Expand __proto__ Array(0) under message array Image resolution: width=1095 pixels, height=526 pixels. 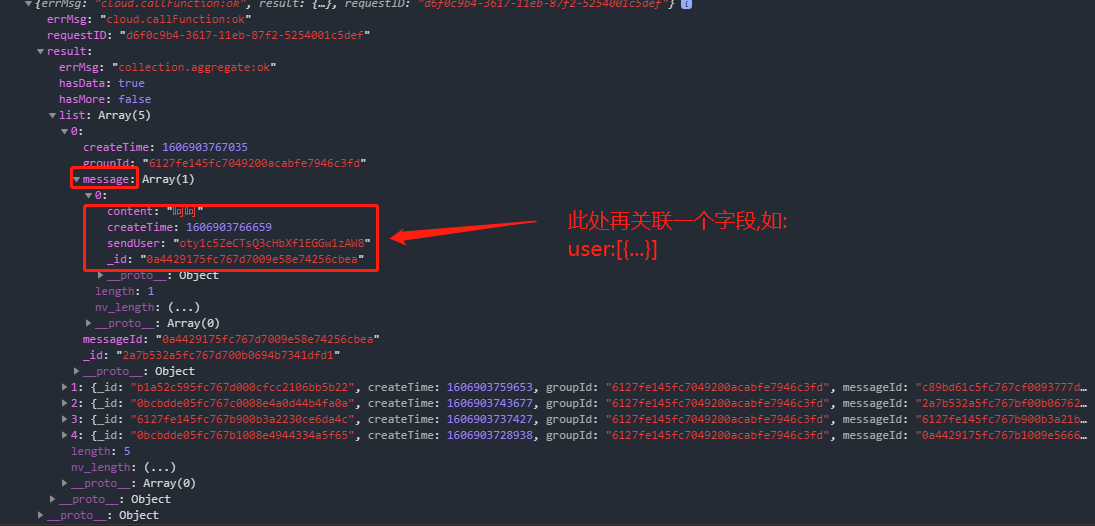pos(89,323)
